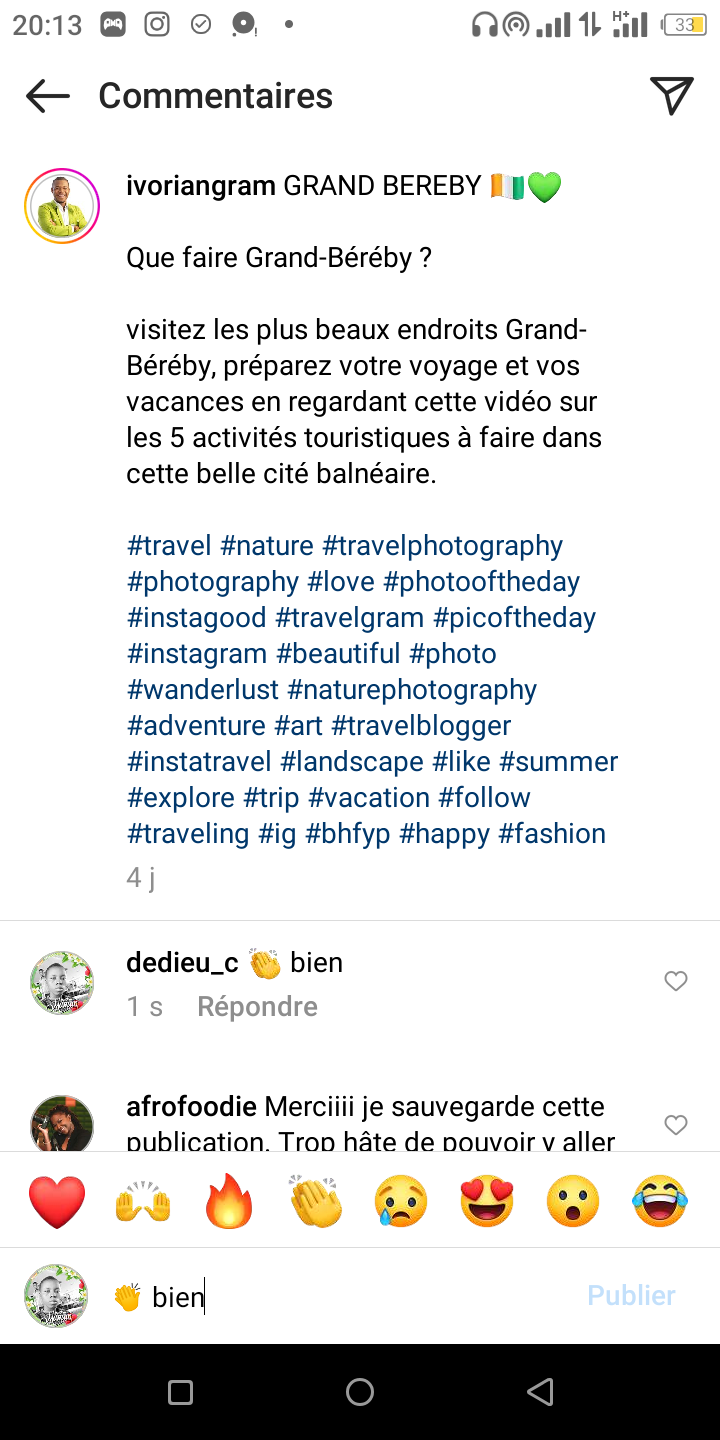
Task: Tap the back arrow icon
Action: tap(48, 96)
